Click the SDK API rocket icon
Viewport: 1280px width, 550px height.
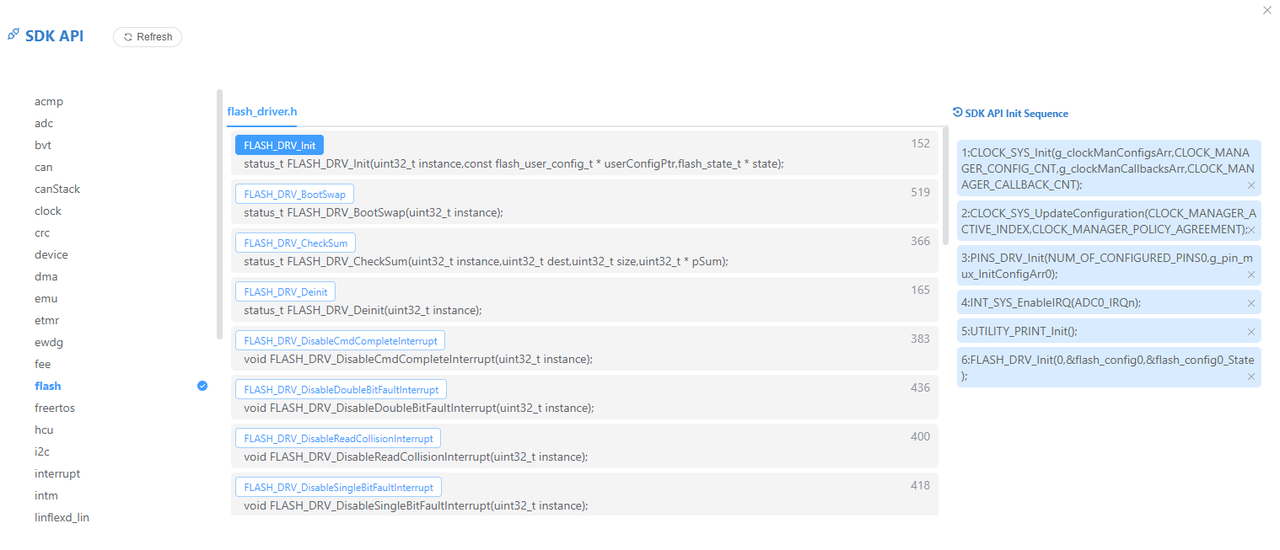[13, 35]
